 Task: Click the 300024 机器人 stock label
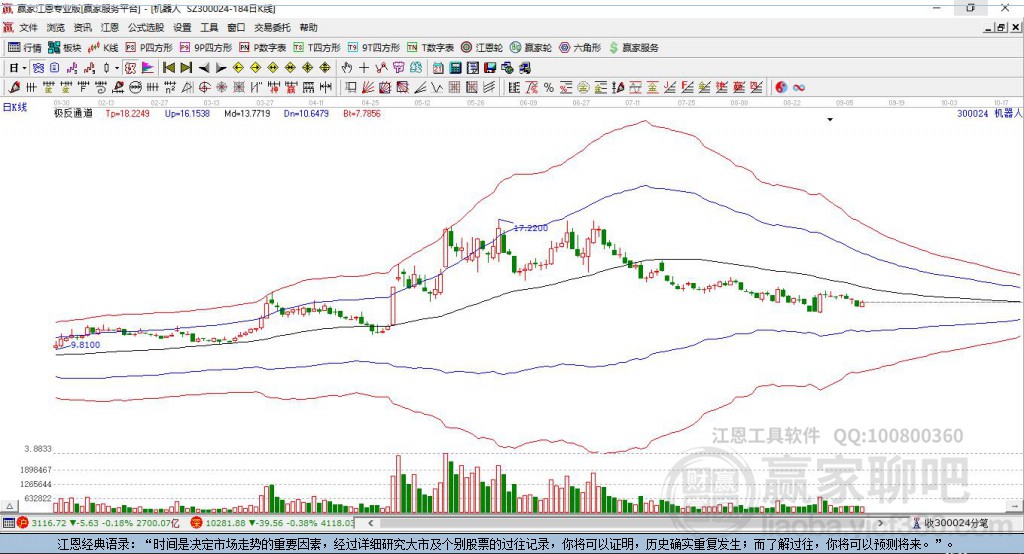click(989, 113)
